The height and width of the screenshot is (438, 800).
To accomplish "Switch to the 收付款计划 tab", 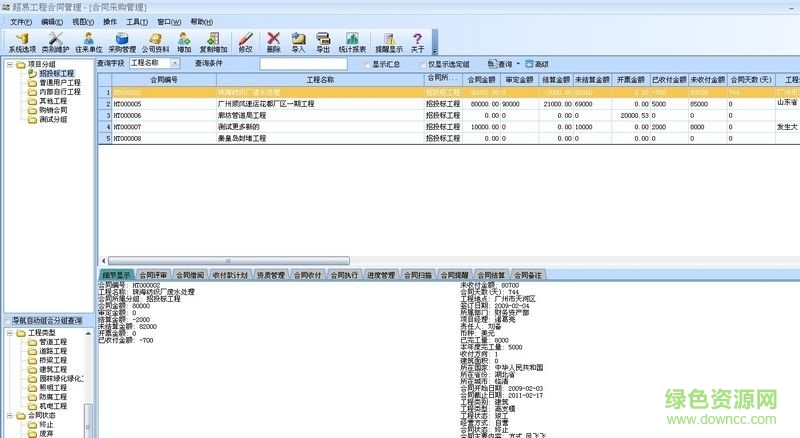I will [x=231, y=274].
